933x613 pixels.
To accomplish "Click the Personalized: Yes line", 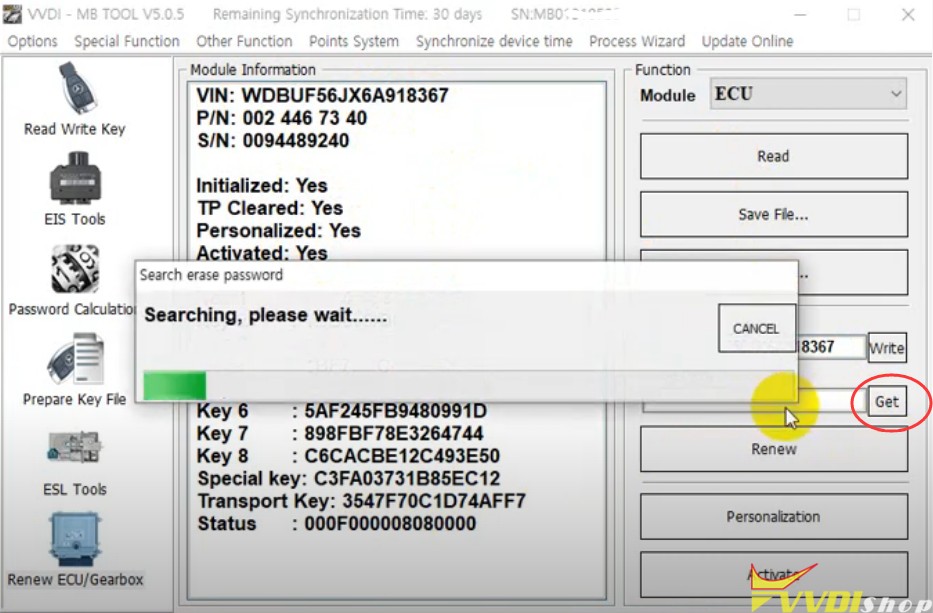I will [x=278, y=231].
